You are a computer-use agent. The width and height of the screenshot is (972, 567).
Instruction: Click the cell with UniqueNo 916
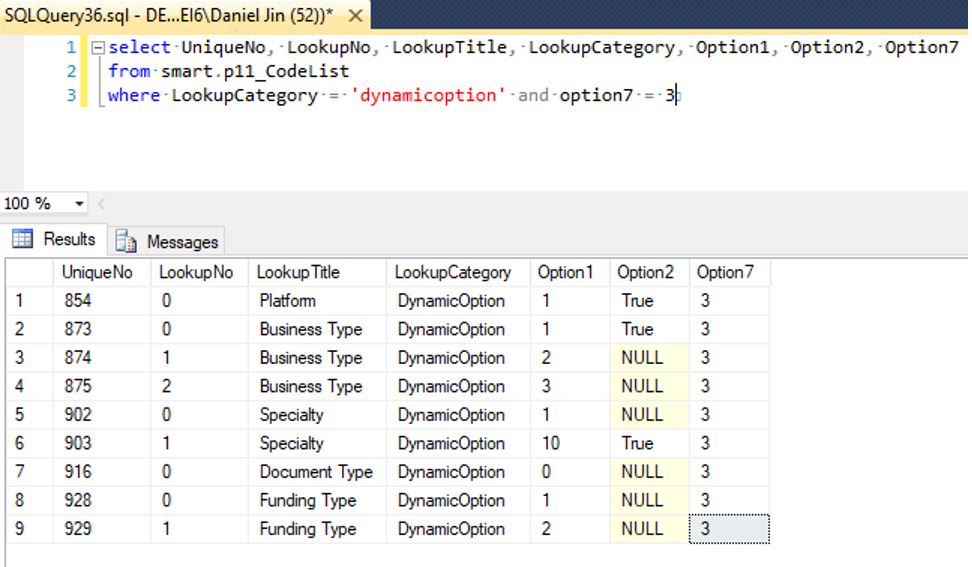(102, 472)
